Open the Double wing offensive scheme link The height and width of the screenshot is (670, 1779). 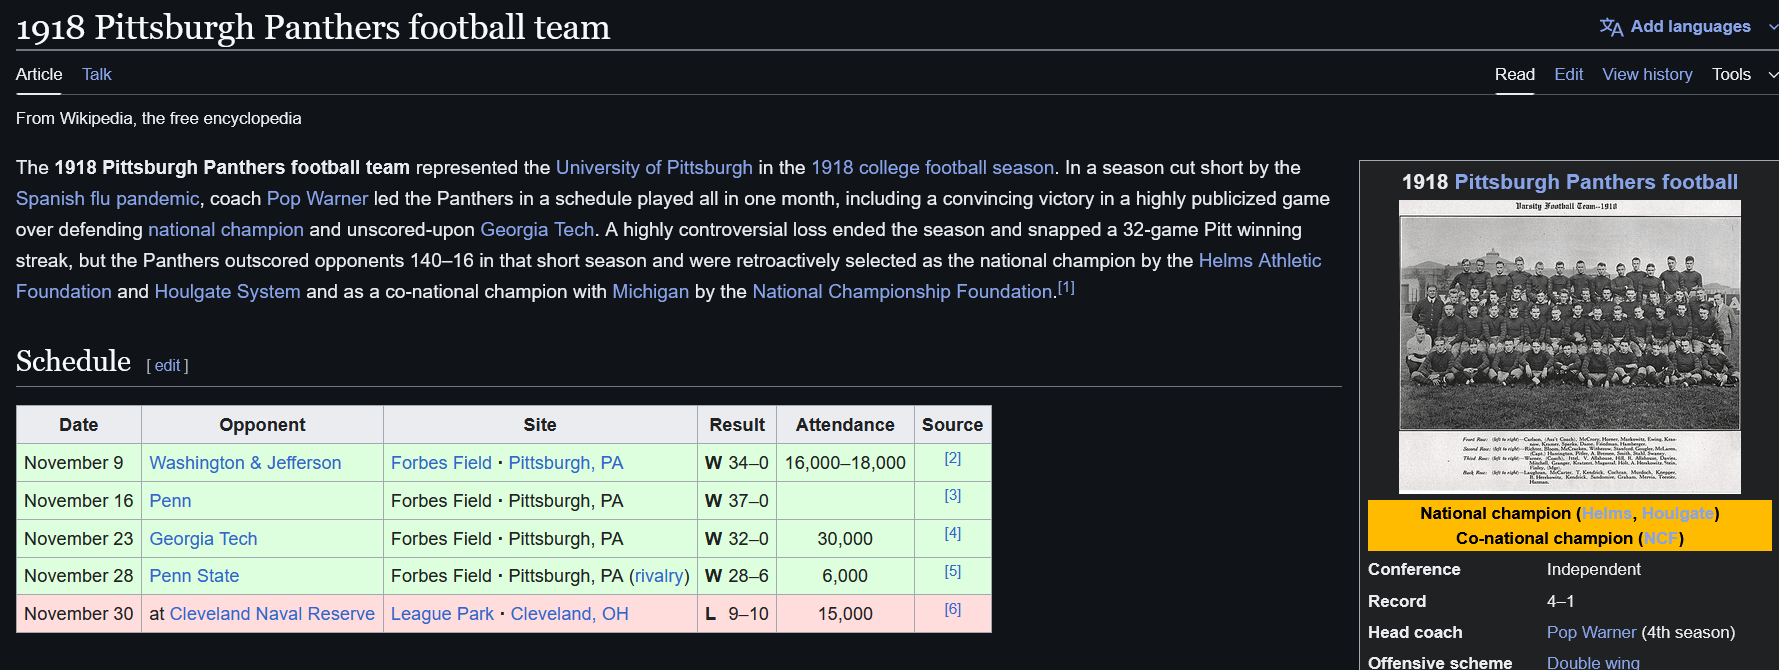click(x=1593, y=662)
